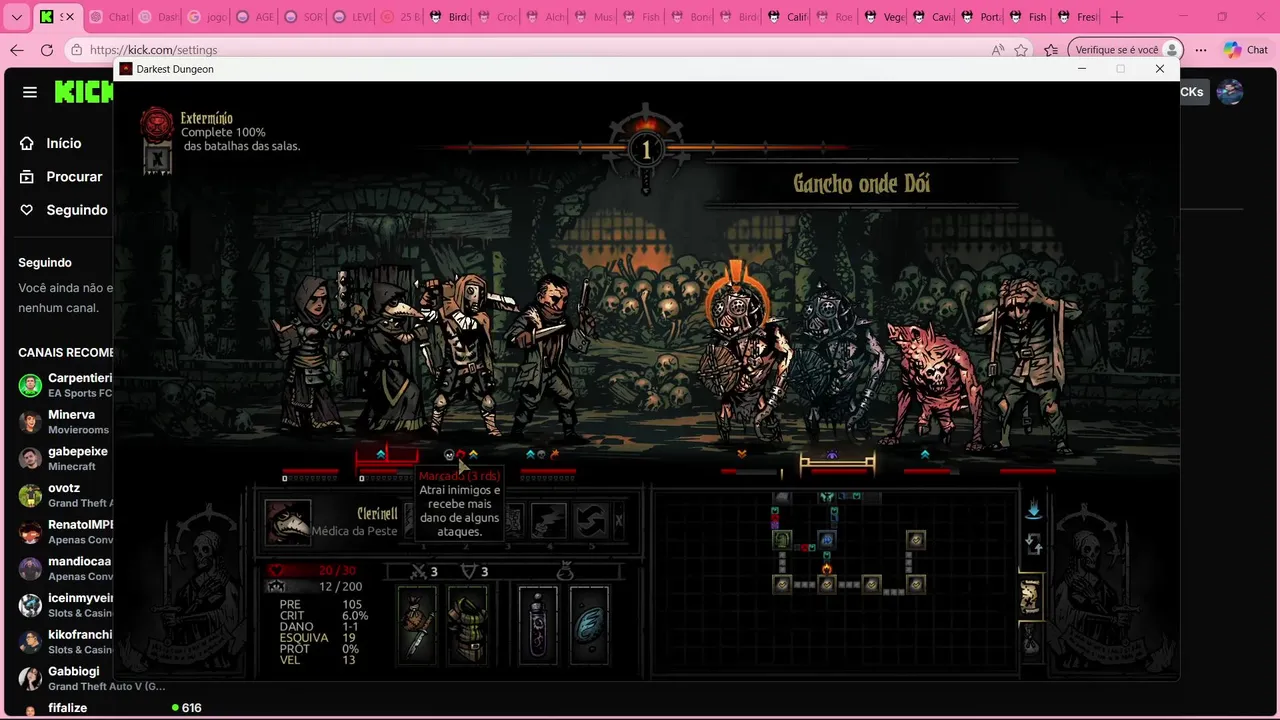The height and width of the screenshot is (720, 1280).
Task: Open the inventory bag tab
Action: pyautogui.click(x=1031, y=640)
